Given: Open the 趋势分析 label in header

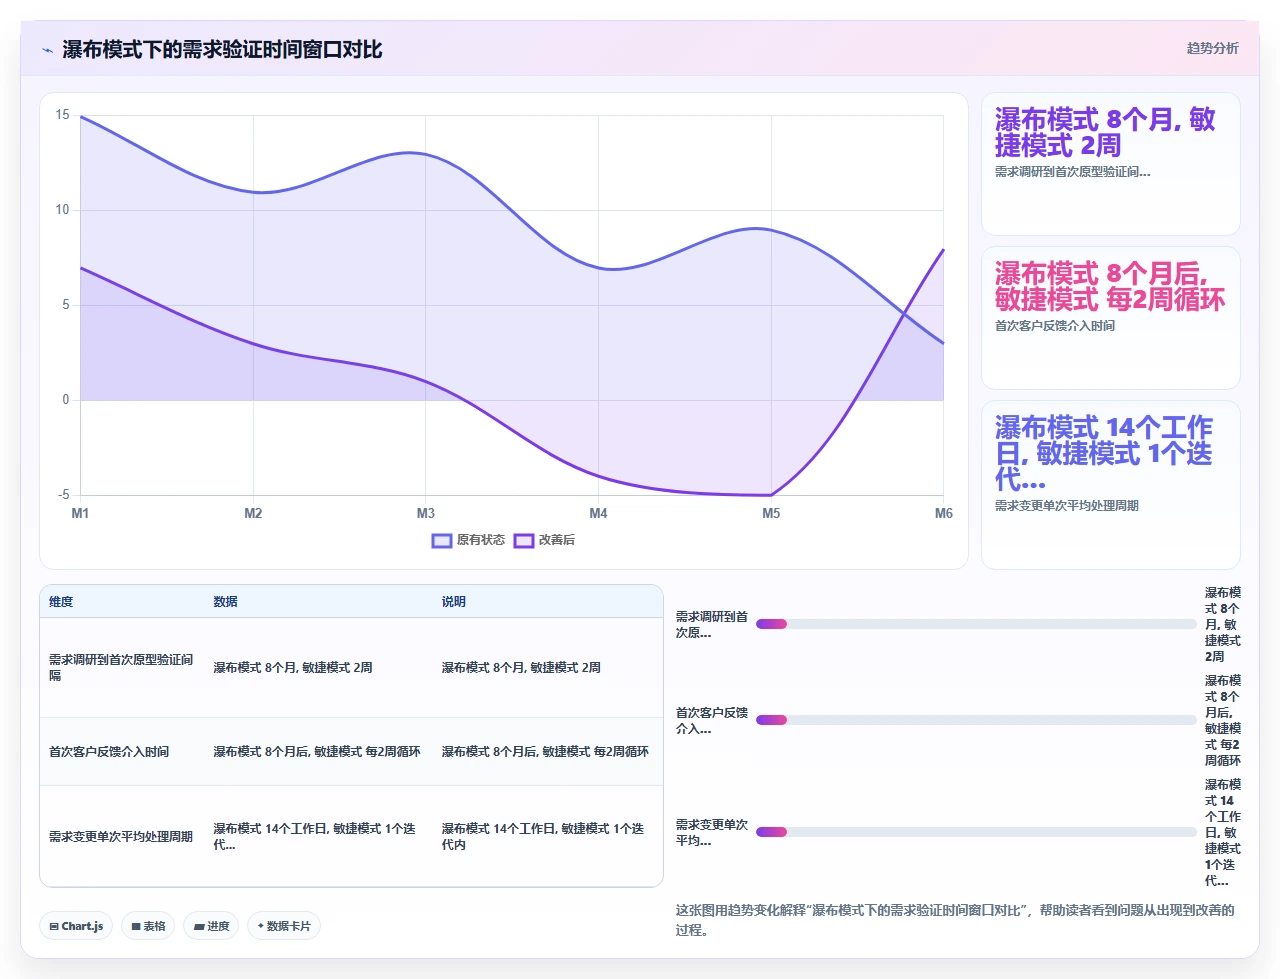Looking at the screenshot, I should coord(1212,48).
